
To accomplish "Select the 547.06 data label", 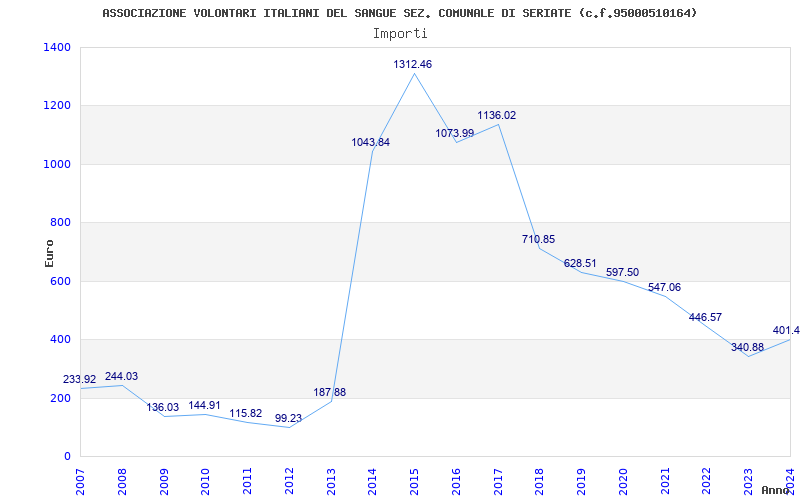I will [x=664, y=287].
